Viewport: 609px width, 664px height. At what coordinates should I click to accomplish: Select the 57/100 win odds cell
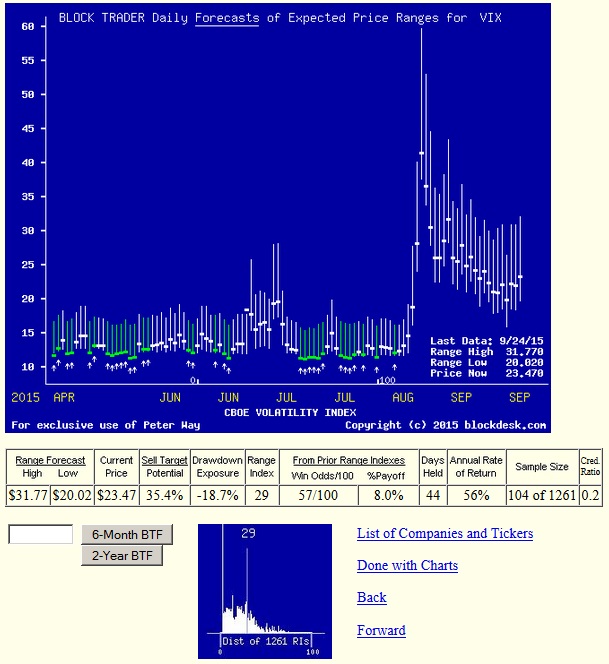318,495
